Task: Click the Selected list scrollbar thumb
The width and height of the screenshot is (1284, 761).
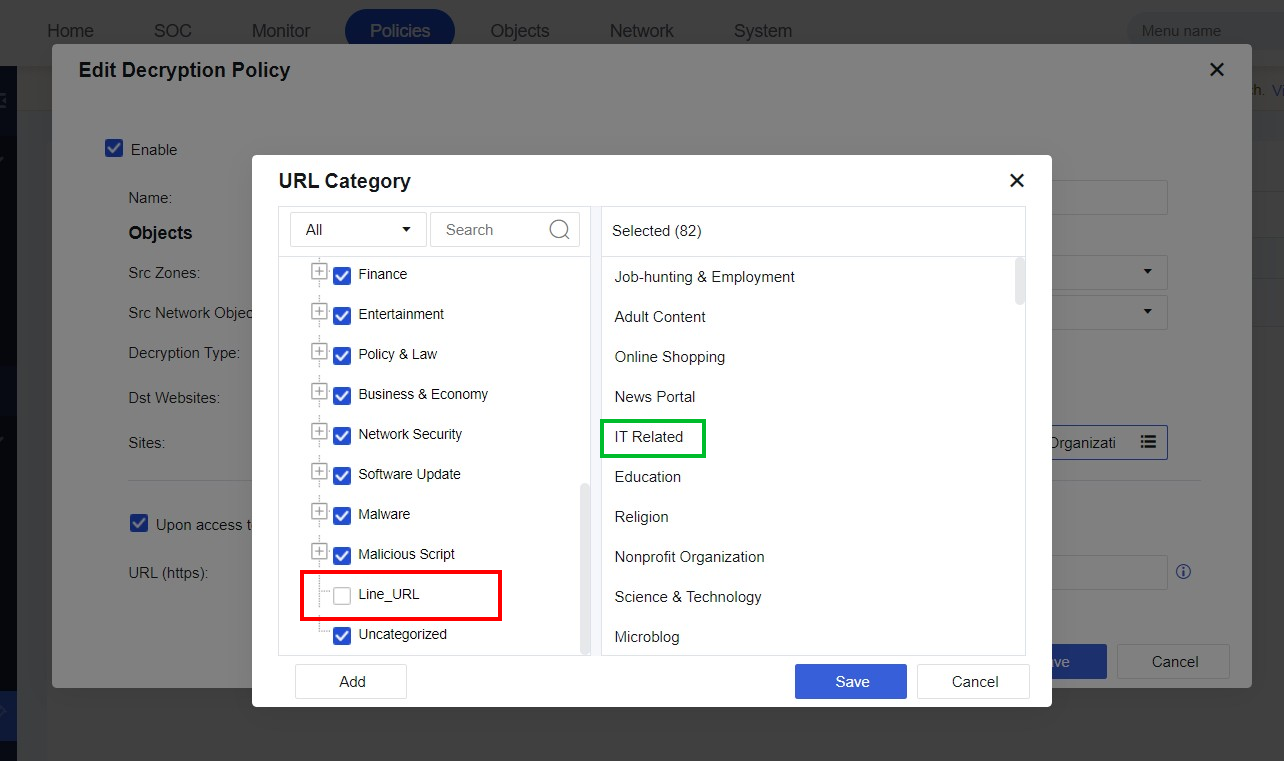Action: tap(1019, 281)
